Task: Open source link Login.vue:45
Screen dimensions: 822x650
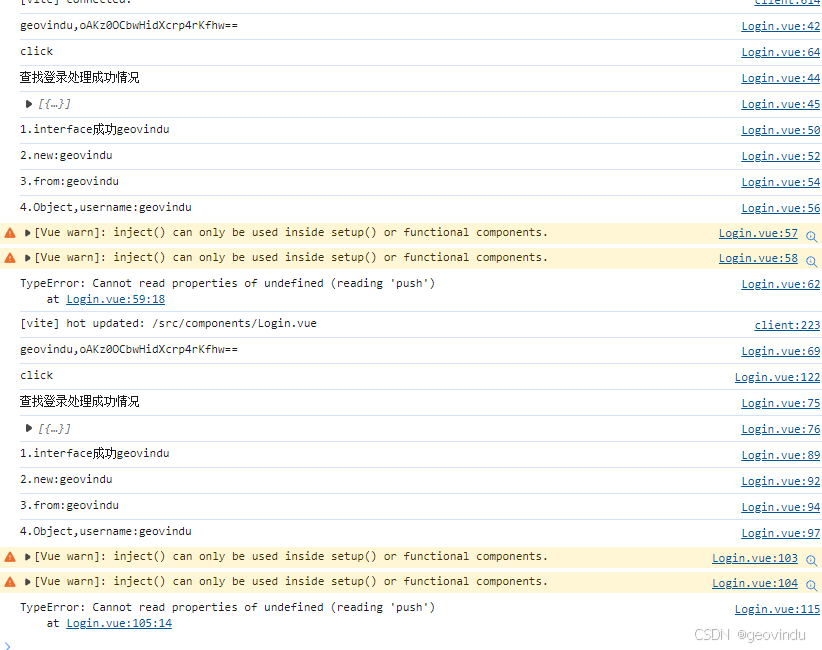Action: point(781,104)
